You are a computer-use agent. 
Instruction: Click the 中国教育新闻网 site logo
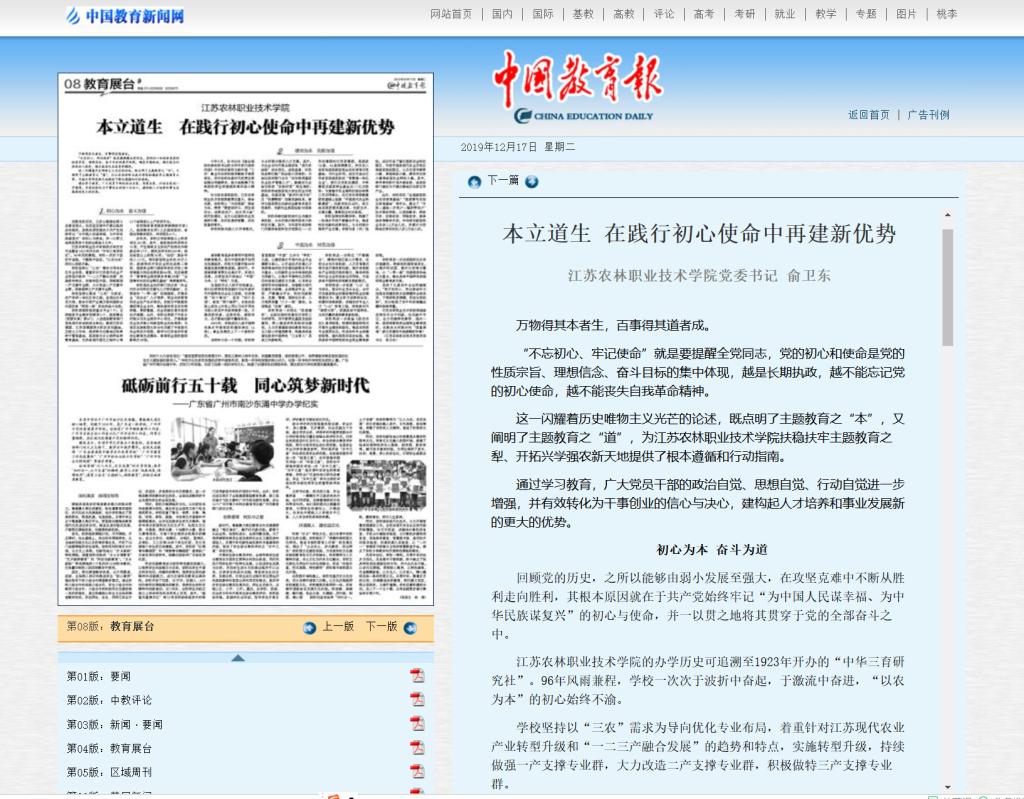click(125, 15)
